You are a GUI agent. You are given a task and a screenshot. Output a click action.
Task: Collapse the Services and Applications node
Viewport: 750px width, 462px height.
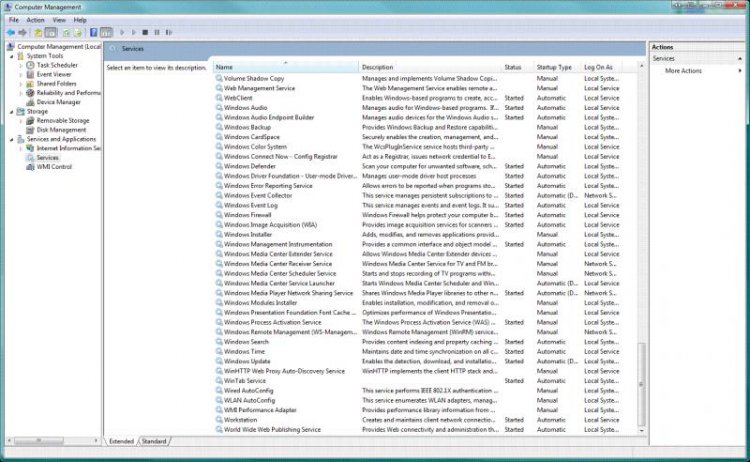[x=12, y=139]
